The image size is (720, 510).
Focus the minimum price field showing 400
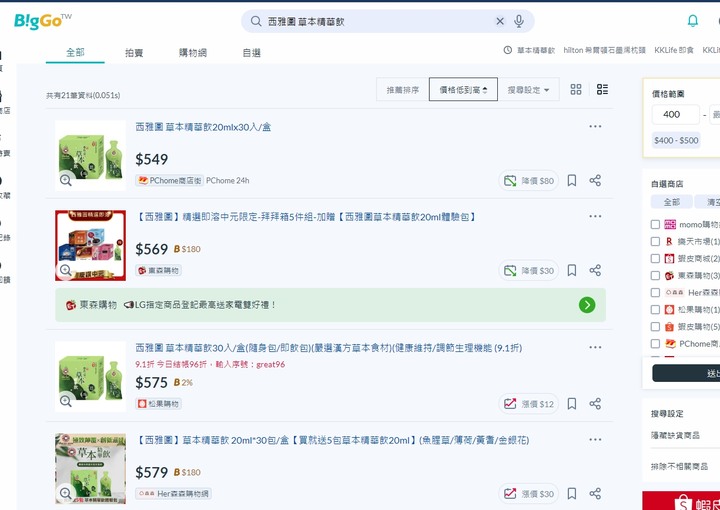pos(675,114)
